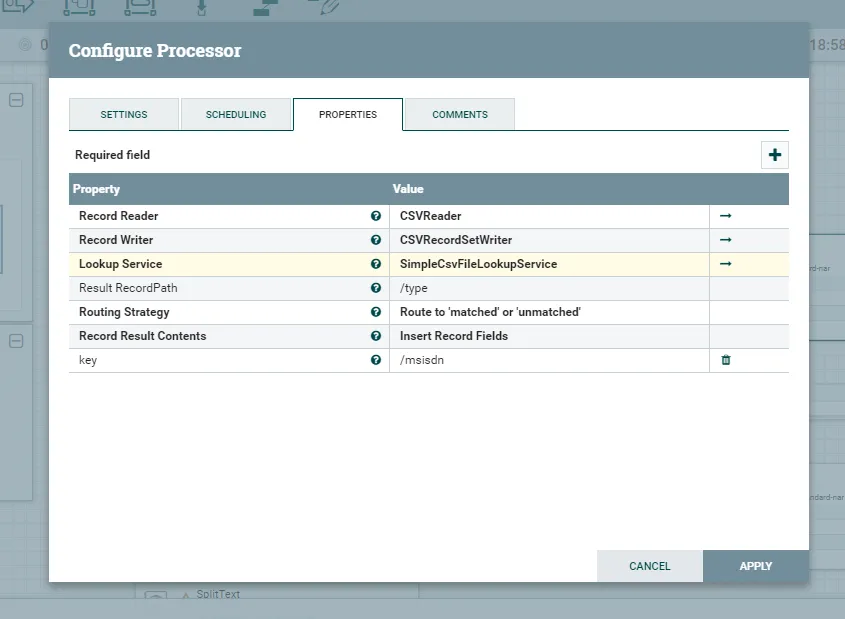Sort by the Value column header
Image resolution: width=845 pixels, height=619 pixels.
[408, 189]
